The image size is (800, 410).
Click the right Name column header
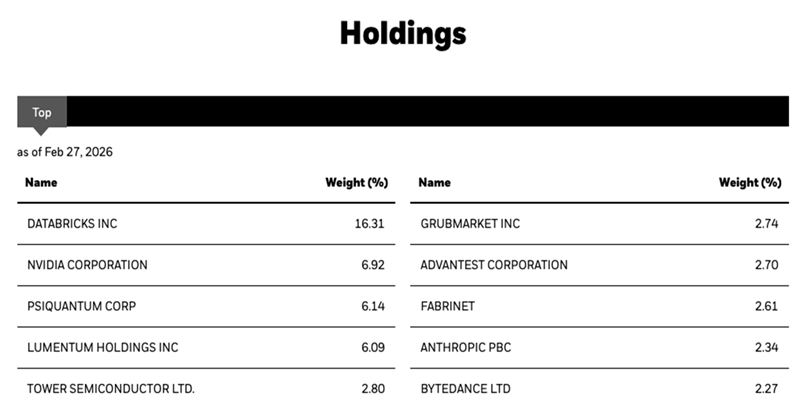tap(435, 183)
